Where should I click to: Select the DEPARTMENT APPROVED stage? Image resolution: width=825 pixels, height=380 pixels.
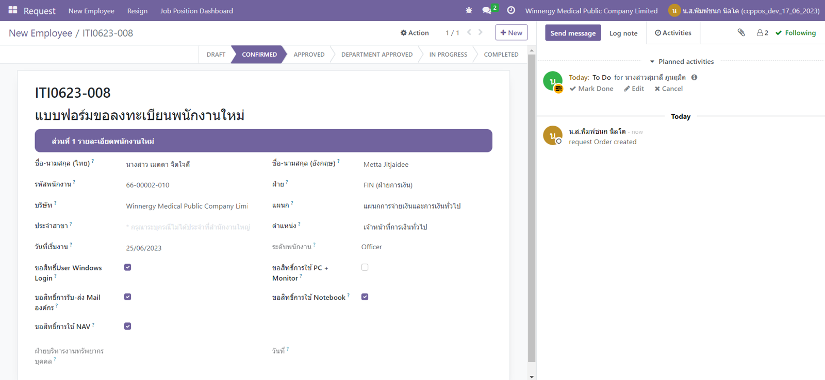(377, 54)
